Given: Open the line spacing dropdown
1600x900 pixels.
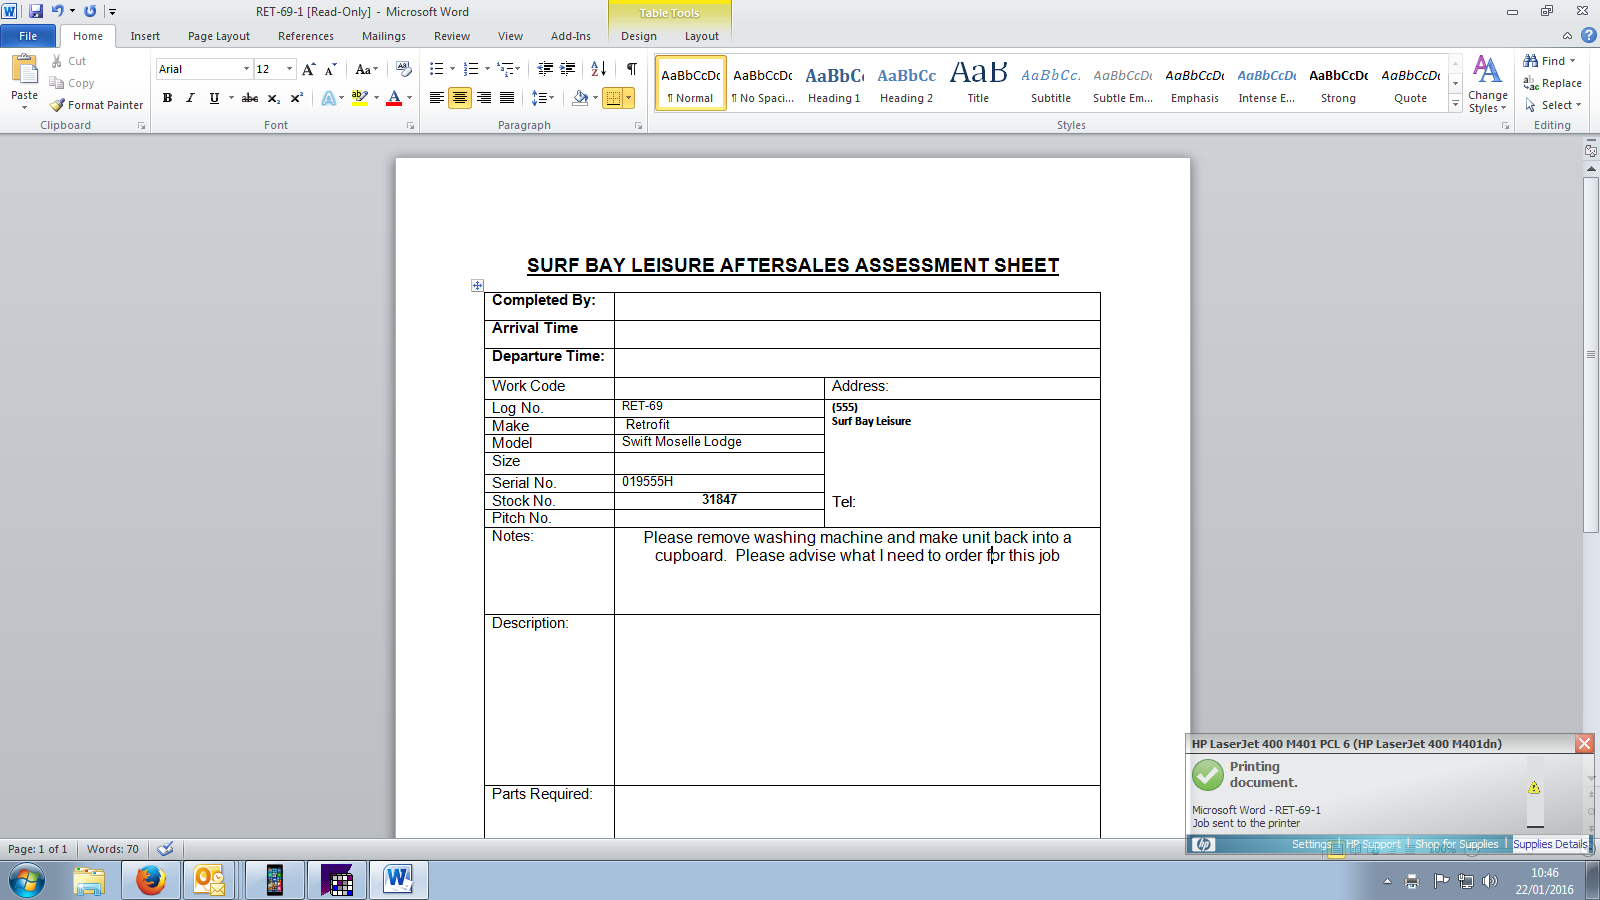Looking at the screenshot, I should tap(542, 98).
